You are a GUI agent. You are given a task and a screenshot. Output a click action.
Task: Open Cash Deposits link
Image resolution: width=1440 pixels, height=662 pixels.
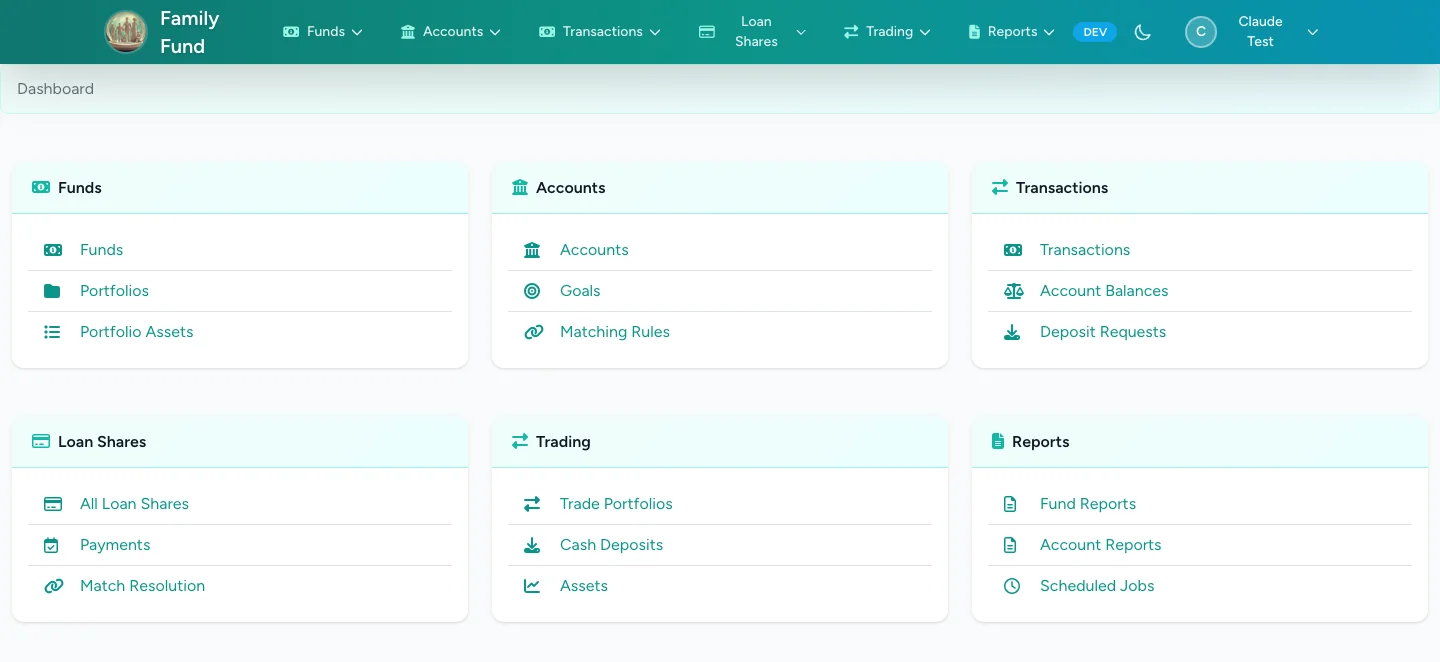click(x=612, y=545)
